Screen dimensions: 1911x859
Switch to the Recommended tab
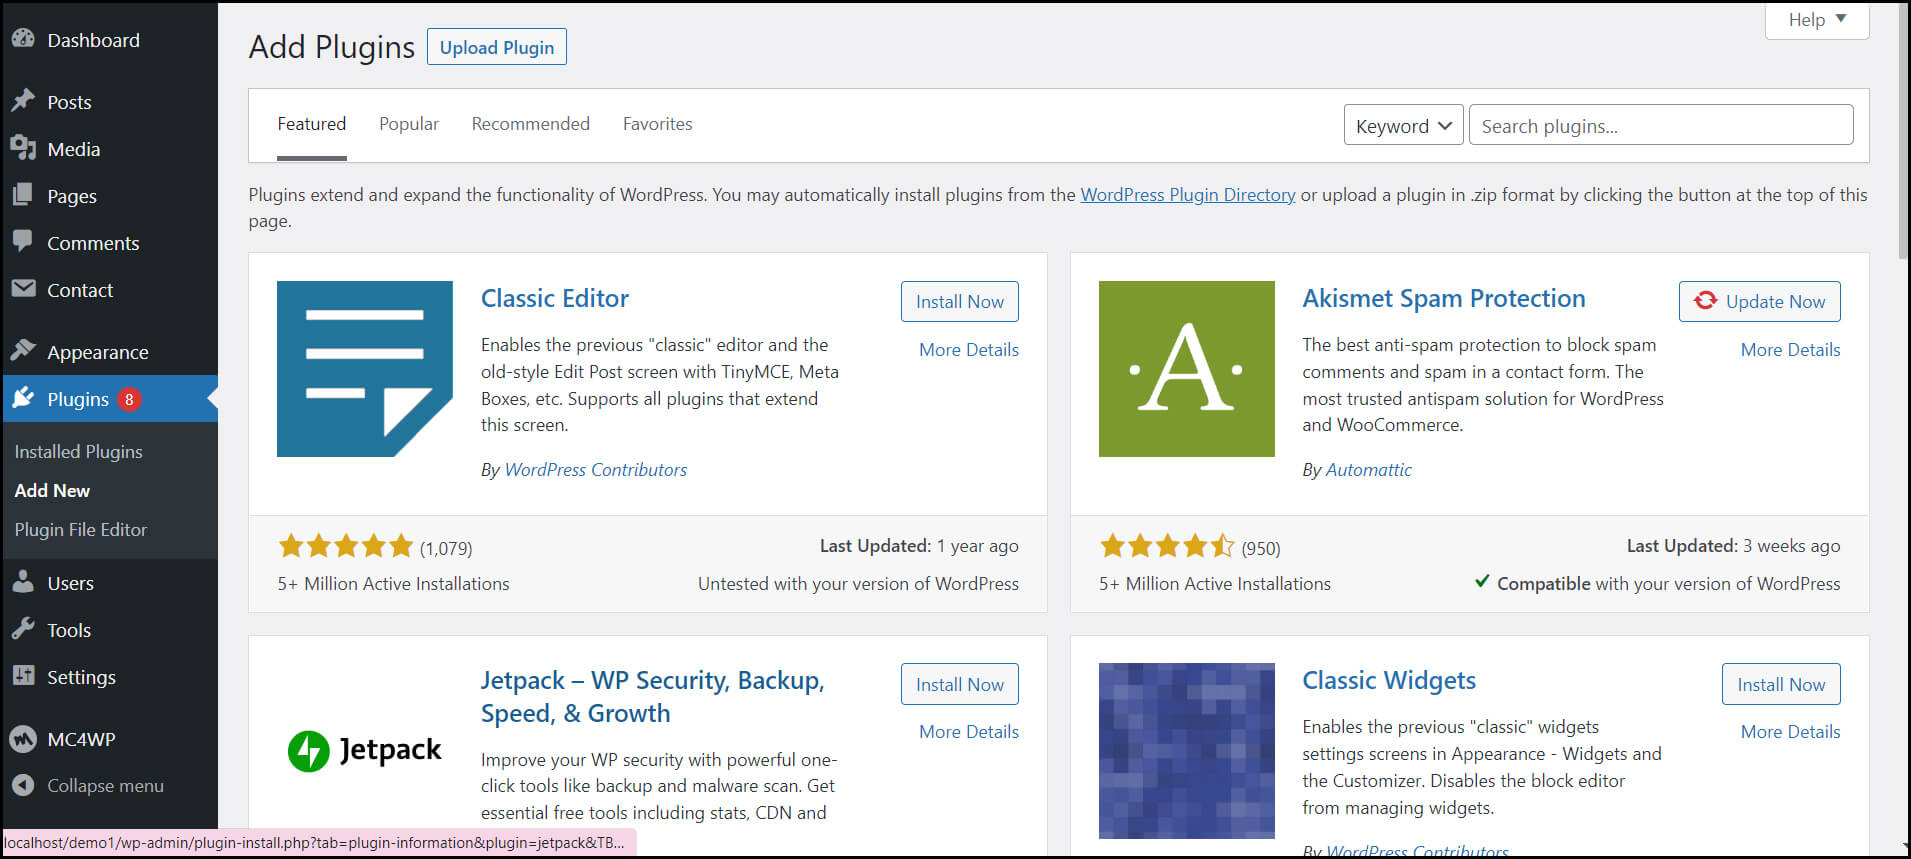(x=531, y=124)
